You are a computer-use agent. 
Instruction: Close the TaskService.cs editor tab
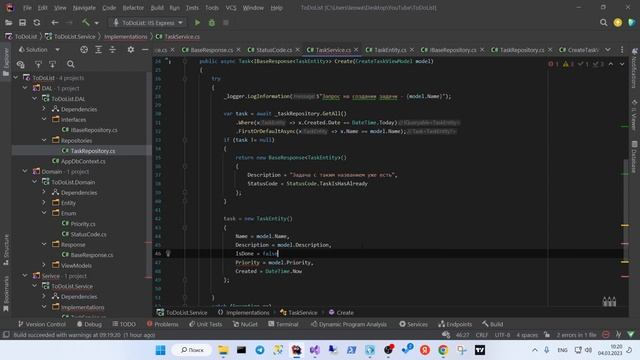click(x=356, y=50)
